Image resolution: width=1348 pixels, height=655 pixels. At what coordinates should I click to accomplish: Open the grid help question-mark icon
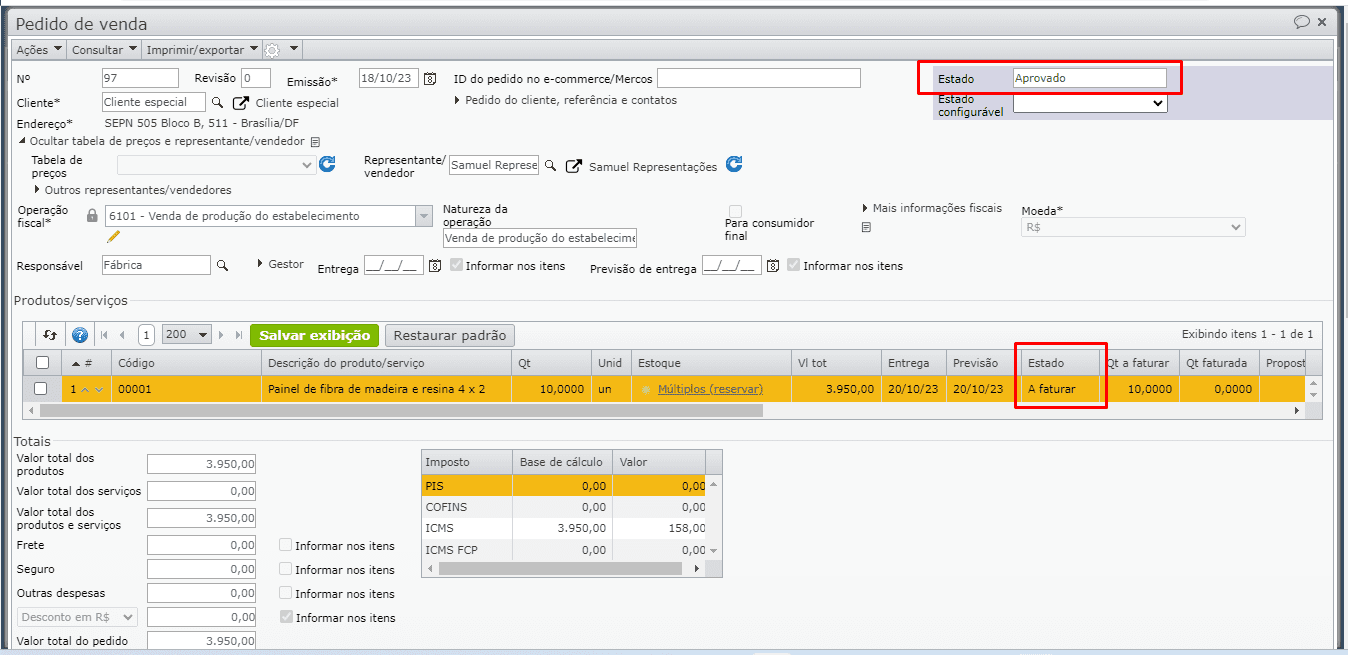tap(80, 336)
